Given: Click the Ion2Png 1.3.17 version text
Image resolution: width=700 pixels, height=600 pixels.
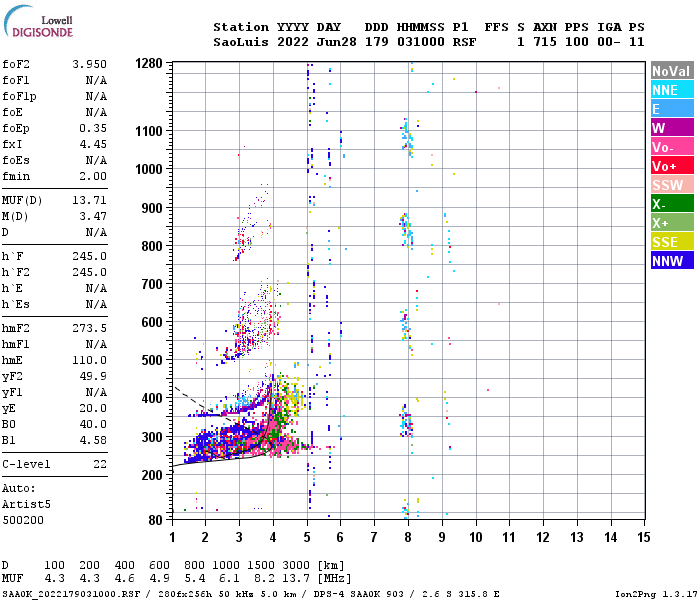Looking at the screenshot, I should [x=656, y=594].
